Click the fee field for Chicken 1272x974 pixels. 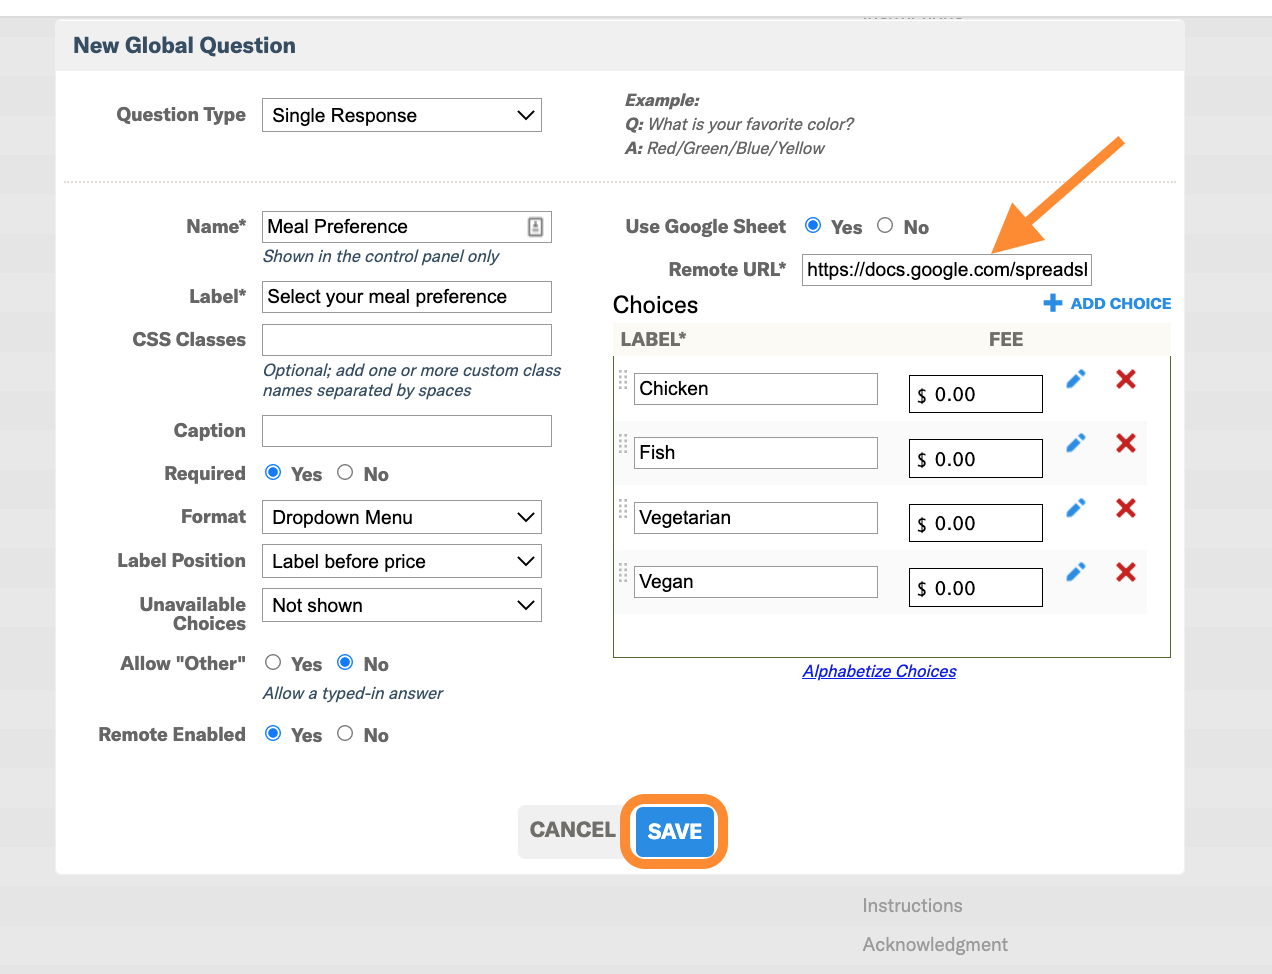coord(976,394)
